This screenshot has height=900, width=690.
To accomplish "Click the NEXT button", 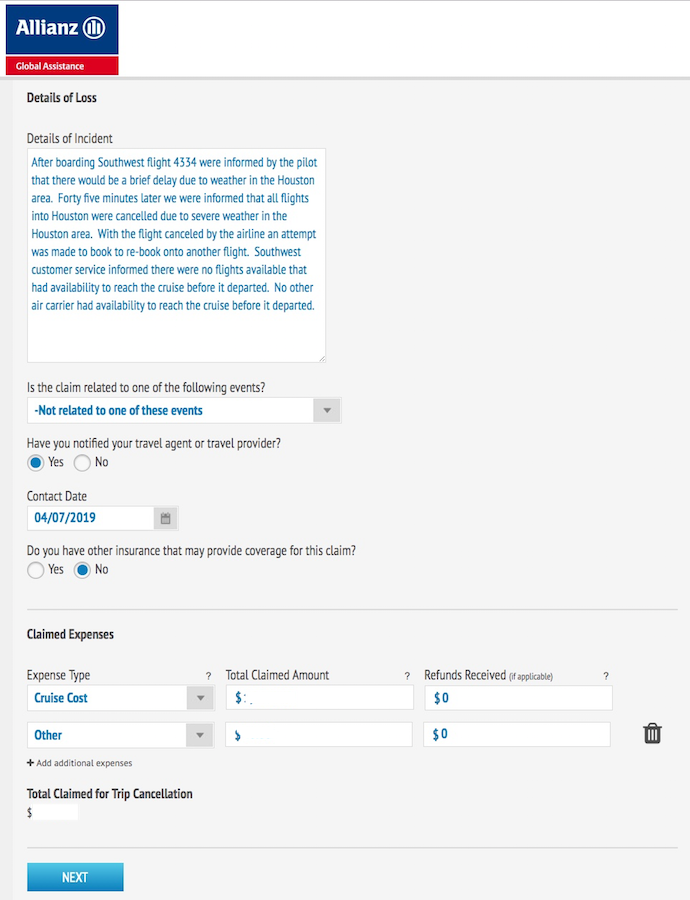I will pyautogui.click(x=75, y=877).
